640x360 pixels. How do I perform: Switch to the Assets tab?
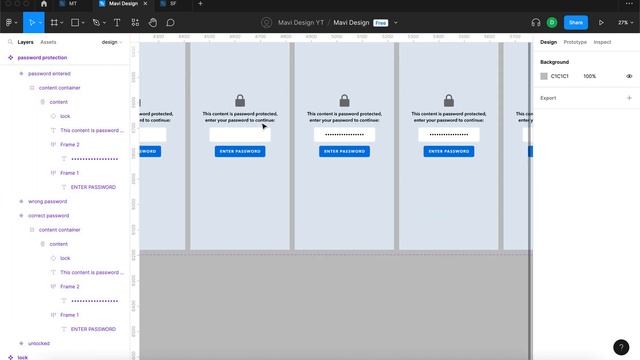(48, 42)
